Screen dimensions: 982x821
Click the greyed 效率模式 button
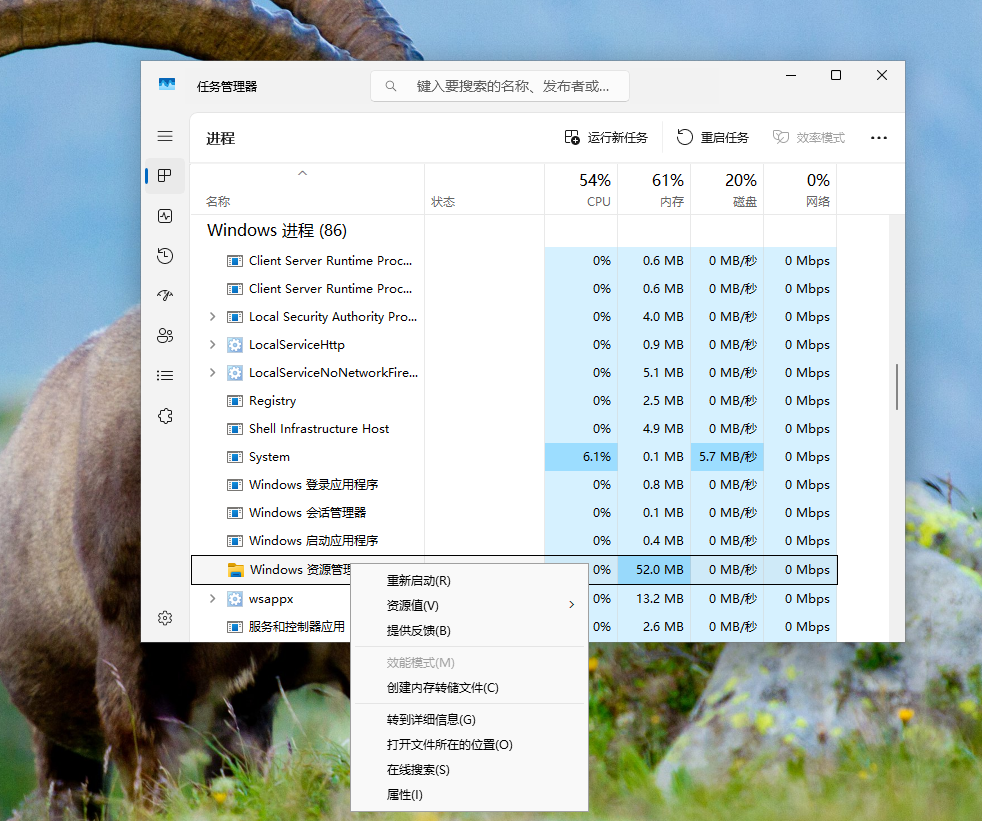point(809,138)
